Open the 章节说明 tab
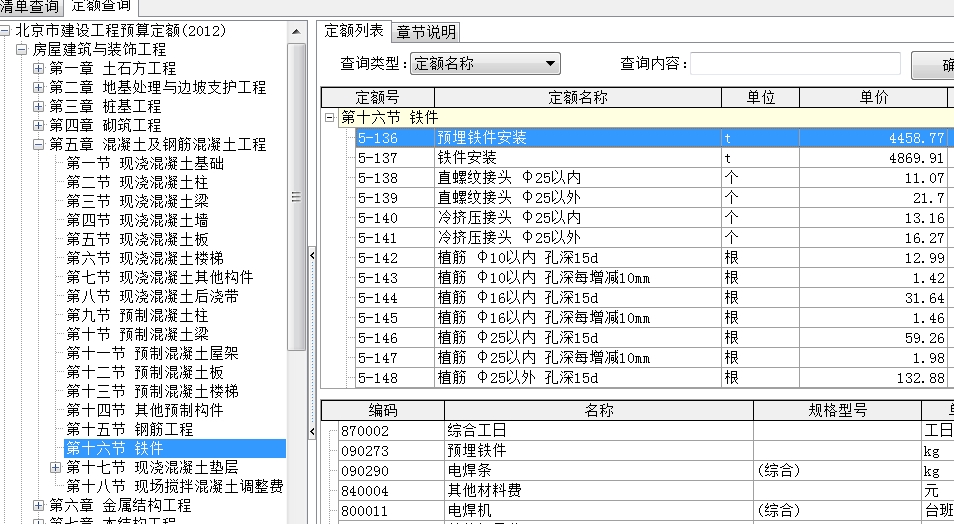954x524 pixels. [425, 32]
